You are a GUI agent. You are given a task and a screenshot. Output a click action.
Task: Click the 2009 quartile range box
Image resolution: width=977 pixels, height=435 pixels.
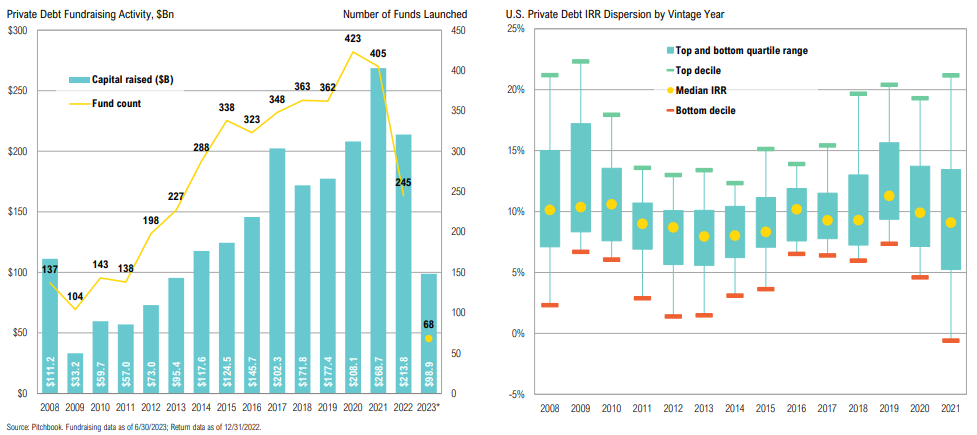point(580,178)
